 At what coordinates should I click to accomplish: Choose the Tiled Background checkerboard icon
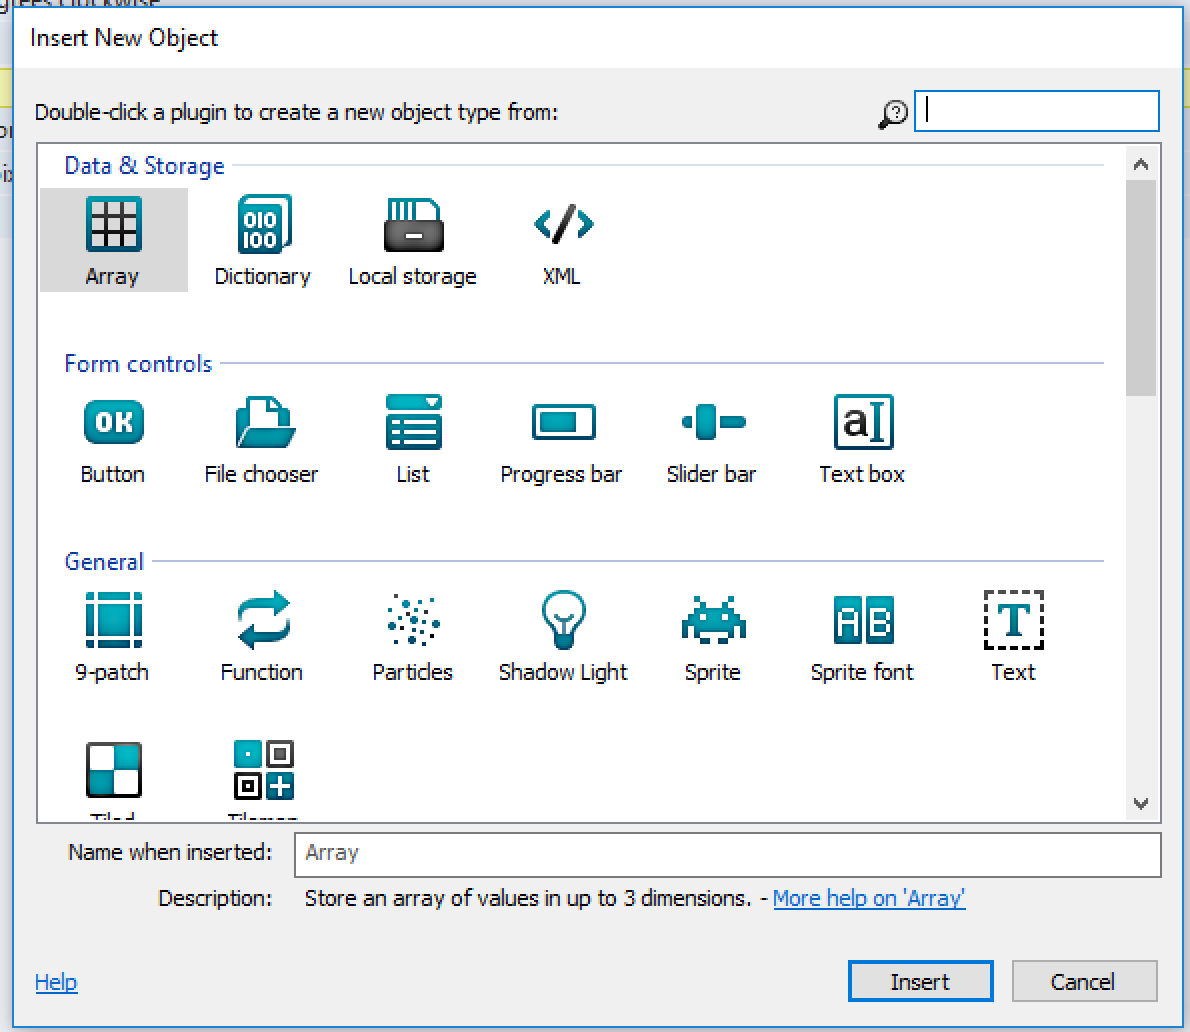pos(113,769)
